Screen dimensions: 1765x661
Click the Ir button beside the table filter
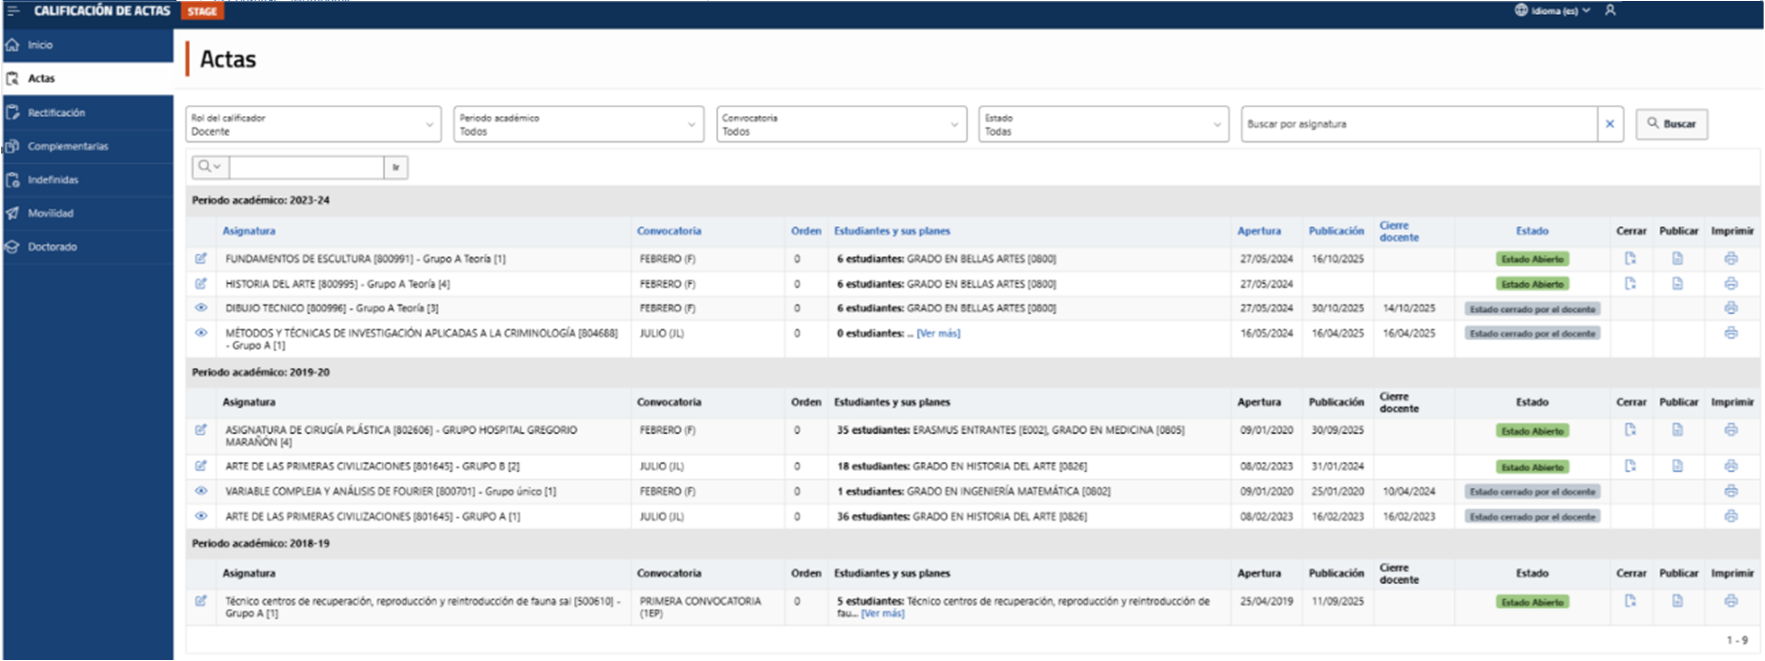pos(396,167)
